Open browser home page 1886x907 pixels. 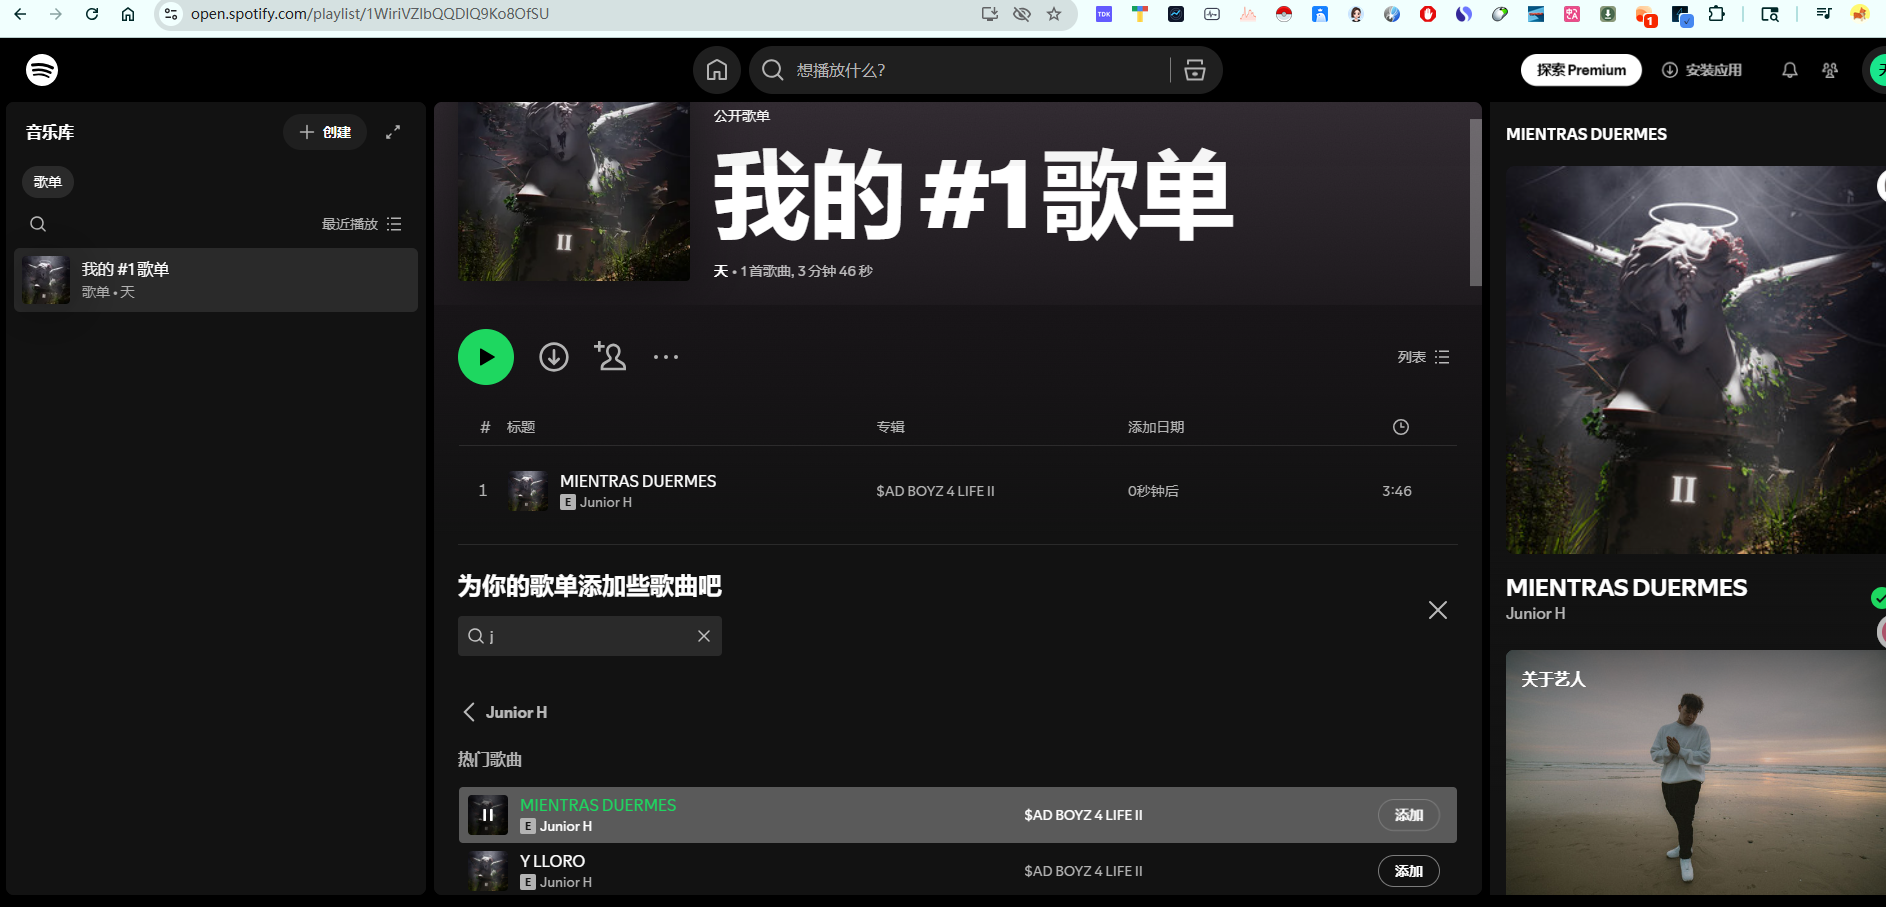coord(128,14)
